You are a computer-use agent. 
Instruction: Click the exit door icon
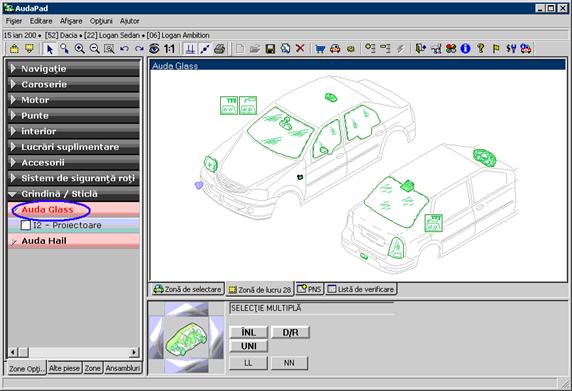point(421,49)
